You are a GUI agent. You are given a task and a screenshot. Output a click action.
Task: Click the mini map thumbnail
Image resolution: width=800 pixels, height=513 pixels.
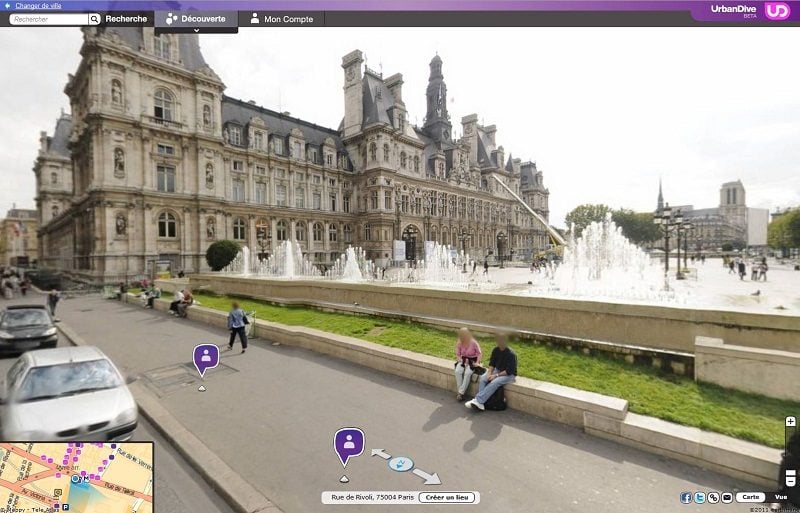76,477
